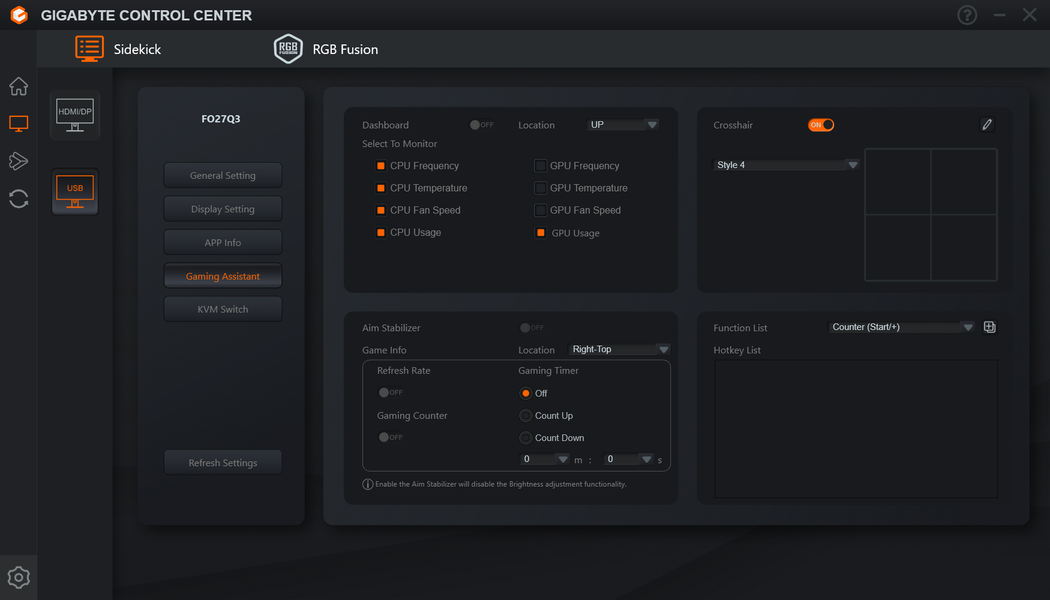The width and height of the screenshot is (1050, 600).
Task: Select the monitor sidebar icon
Action: 18,123
